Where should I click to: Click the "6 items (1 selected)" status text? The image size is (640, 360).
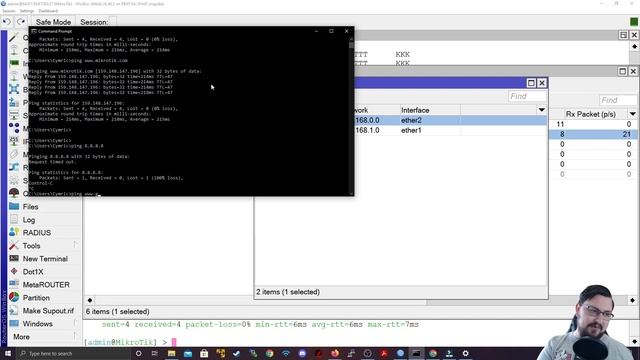[x=118, y=311]
